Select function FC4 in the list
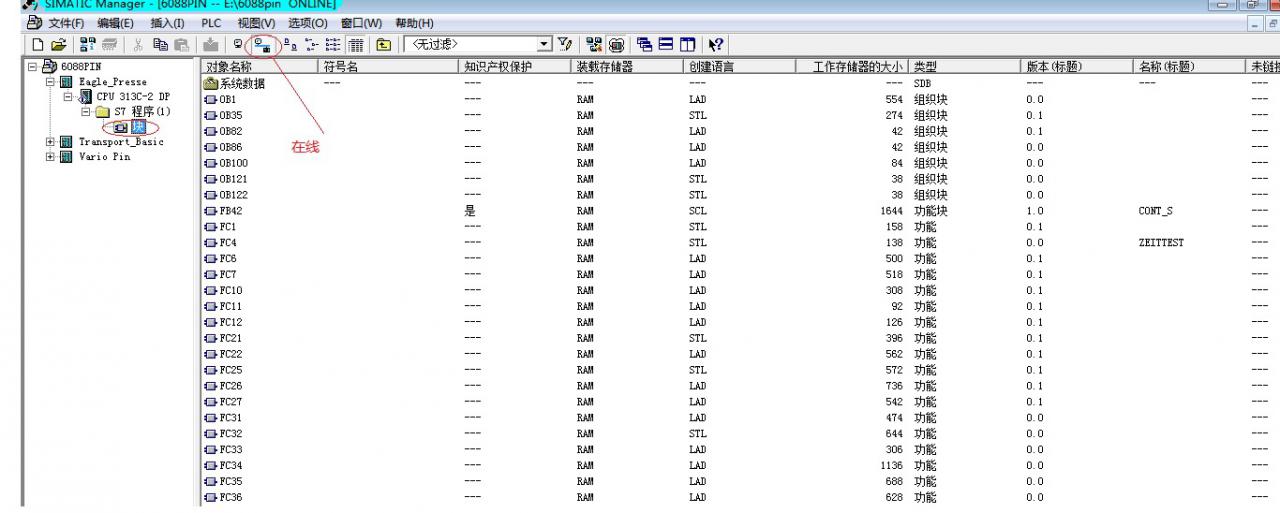 pyautogui.click(x=222, y=243)
